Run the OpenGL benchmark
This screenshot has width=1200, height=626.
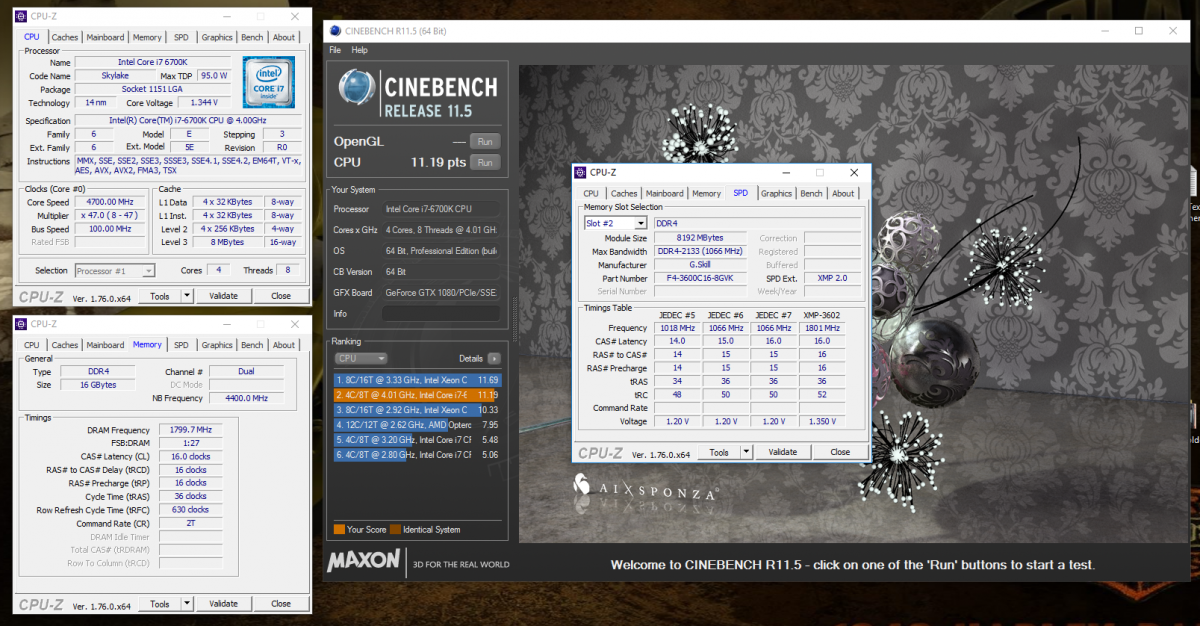pos(485,142)
